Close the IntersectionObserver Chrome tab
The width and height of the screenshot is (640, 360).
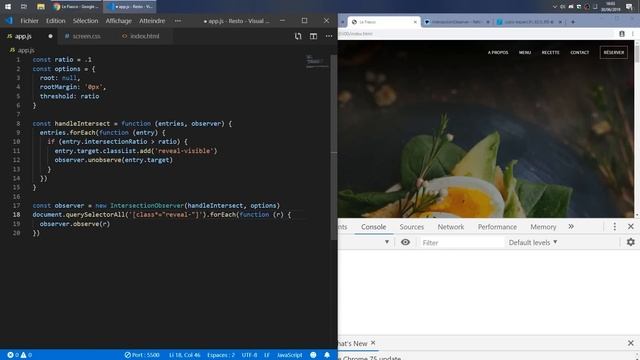pyautogui.click(x=488, y=22)
